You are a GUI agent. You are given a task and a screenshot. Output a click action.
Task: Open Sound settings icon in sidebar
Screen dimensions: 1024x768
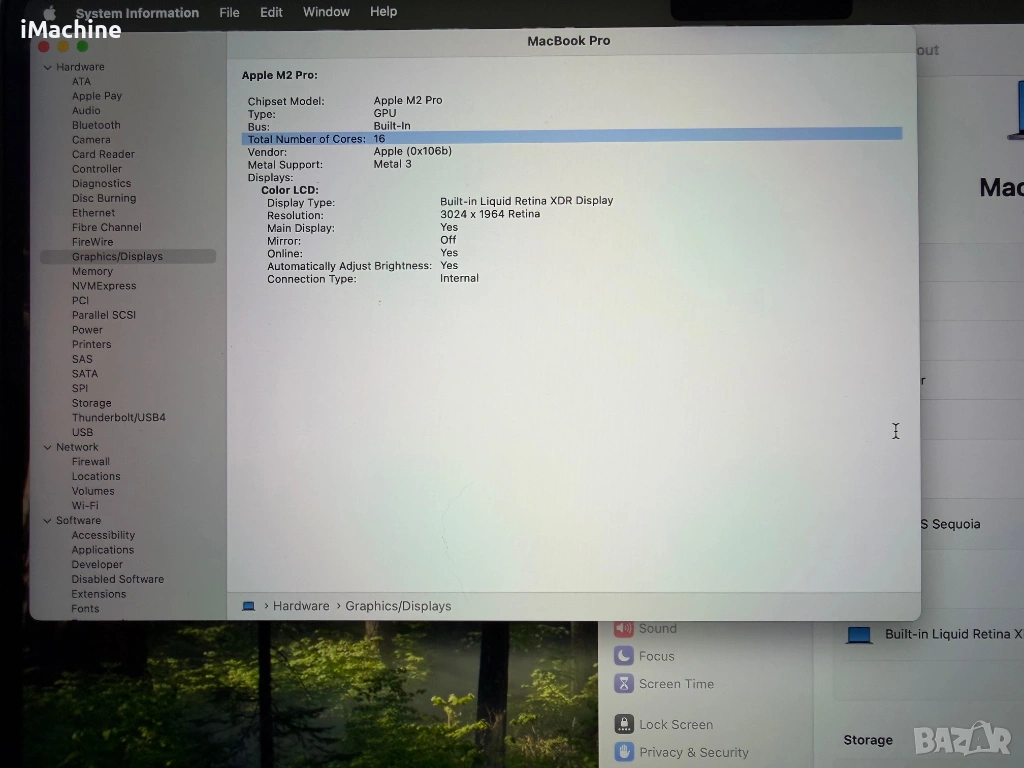(x=624, y=628)
